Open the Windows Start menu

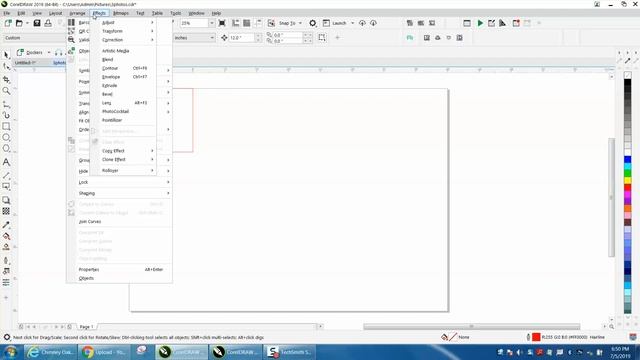10,352
